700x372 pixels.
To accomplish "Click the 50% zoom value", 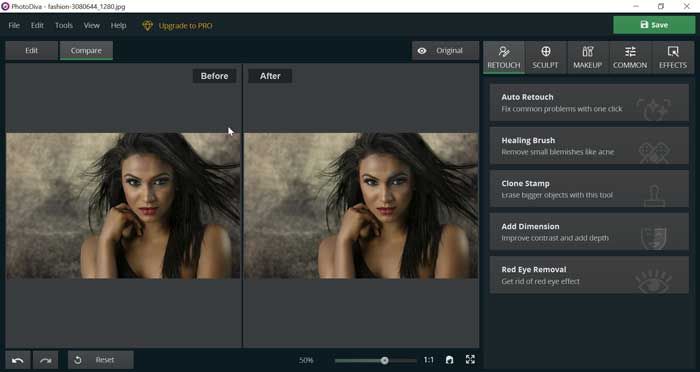I will (x=306, y=360).
